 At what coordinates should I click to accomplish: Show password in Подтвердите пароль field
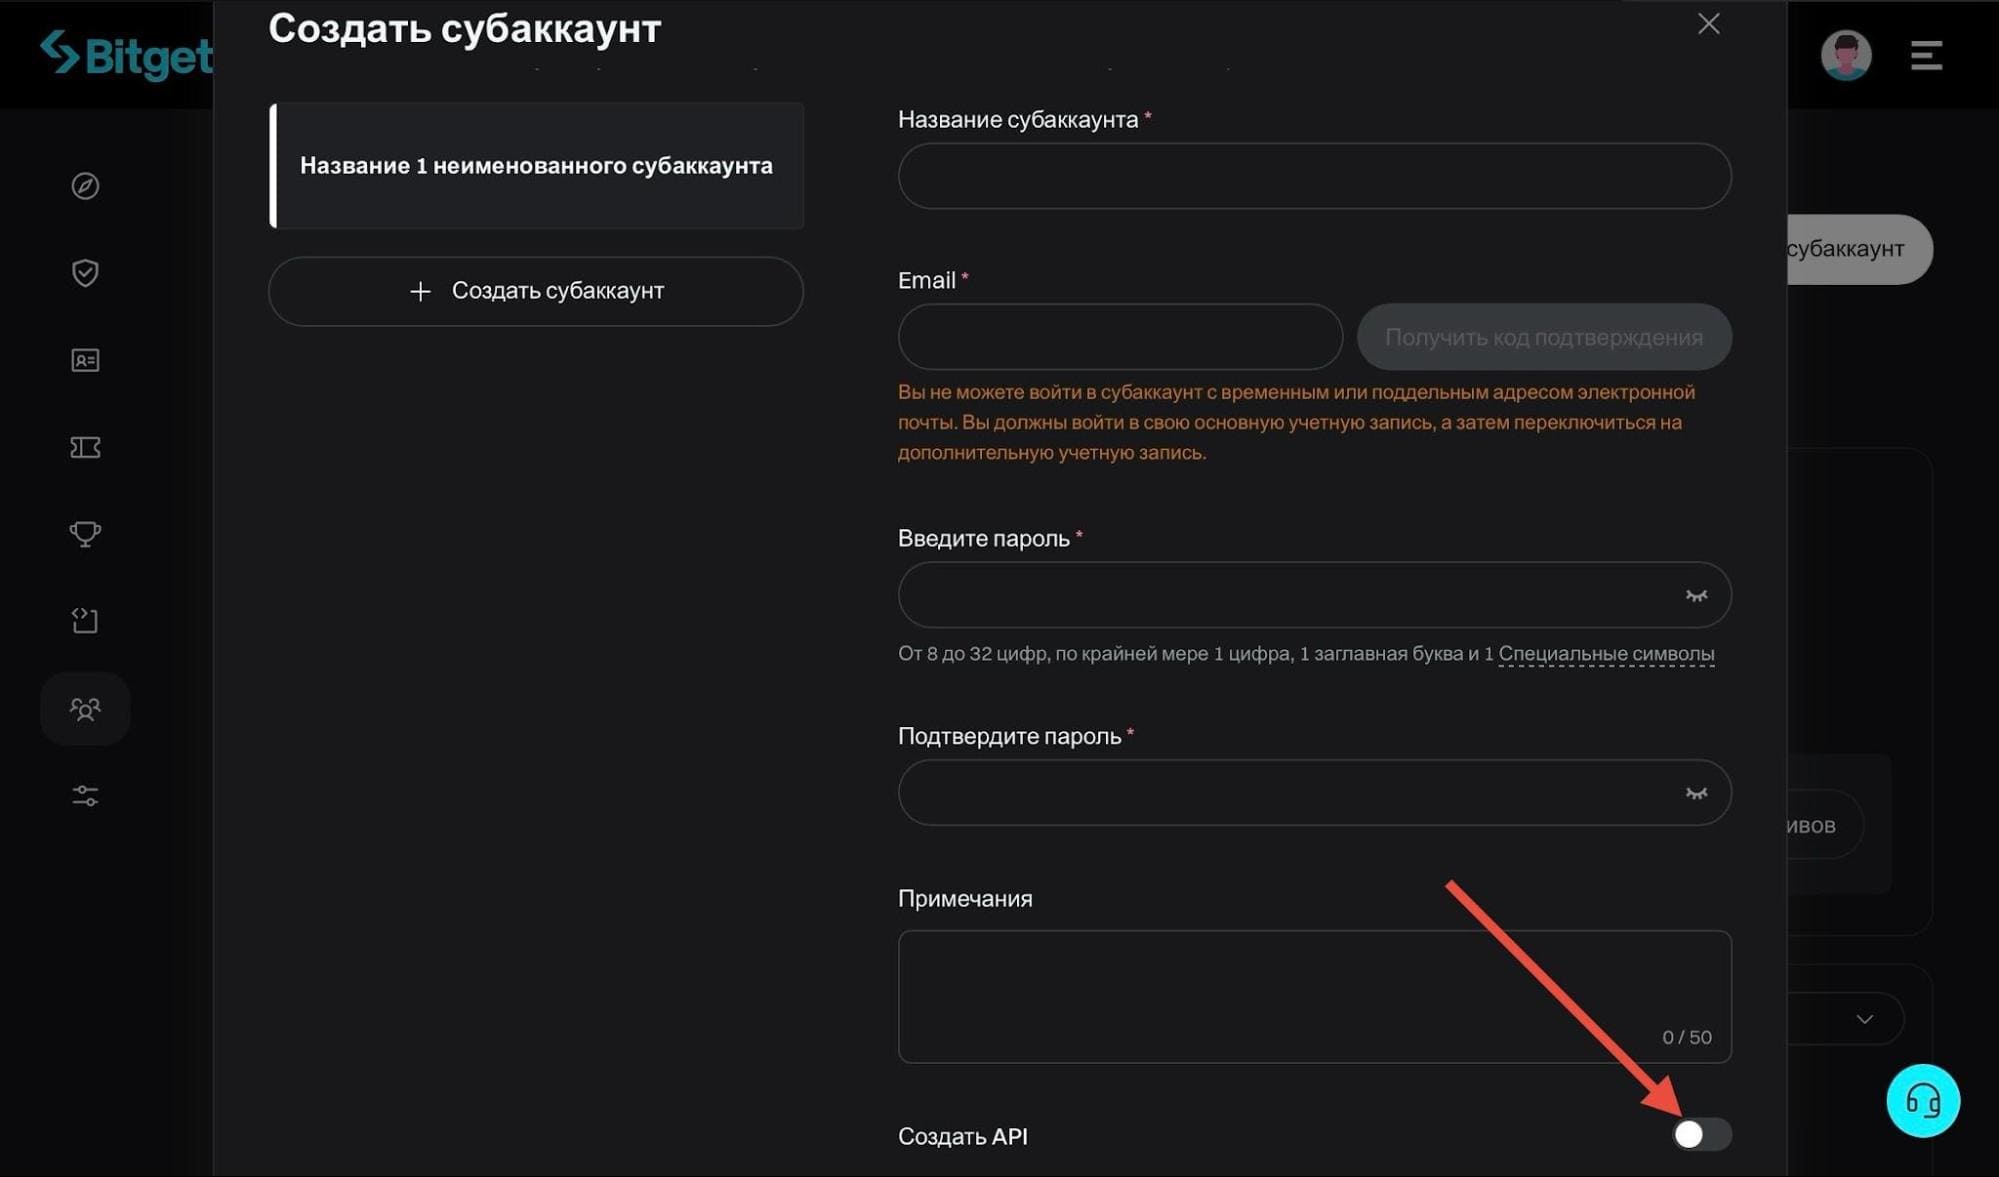click(1696, 794)
